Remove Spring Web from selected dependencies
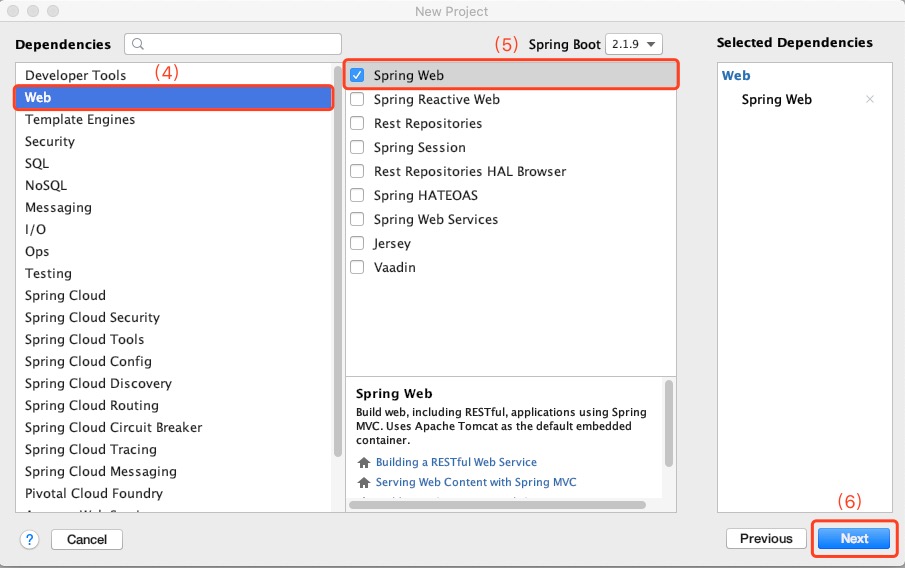This screenshot has height=568, width=905. [870, 99]
